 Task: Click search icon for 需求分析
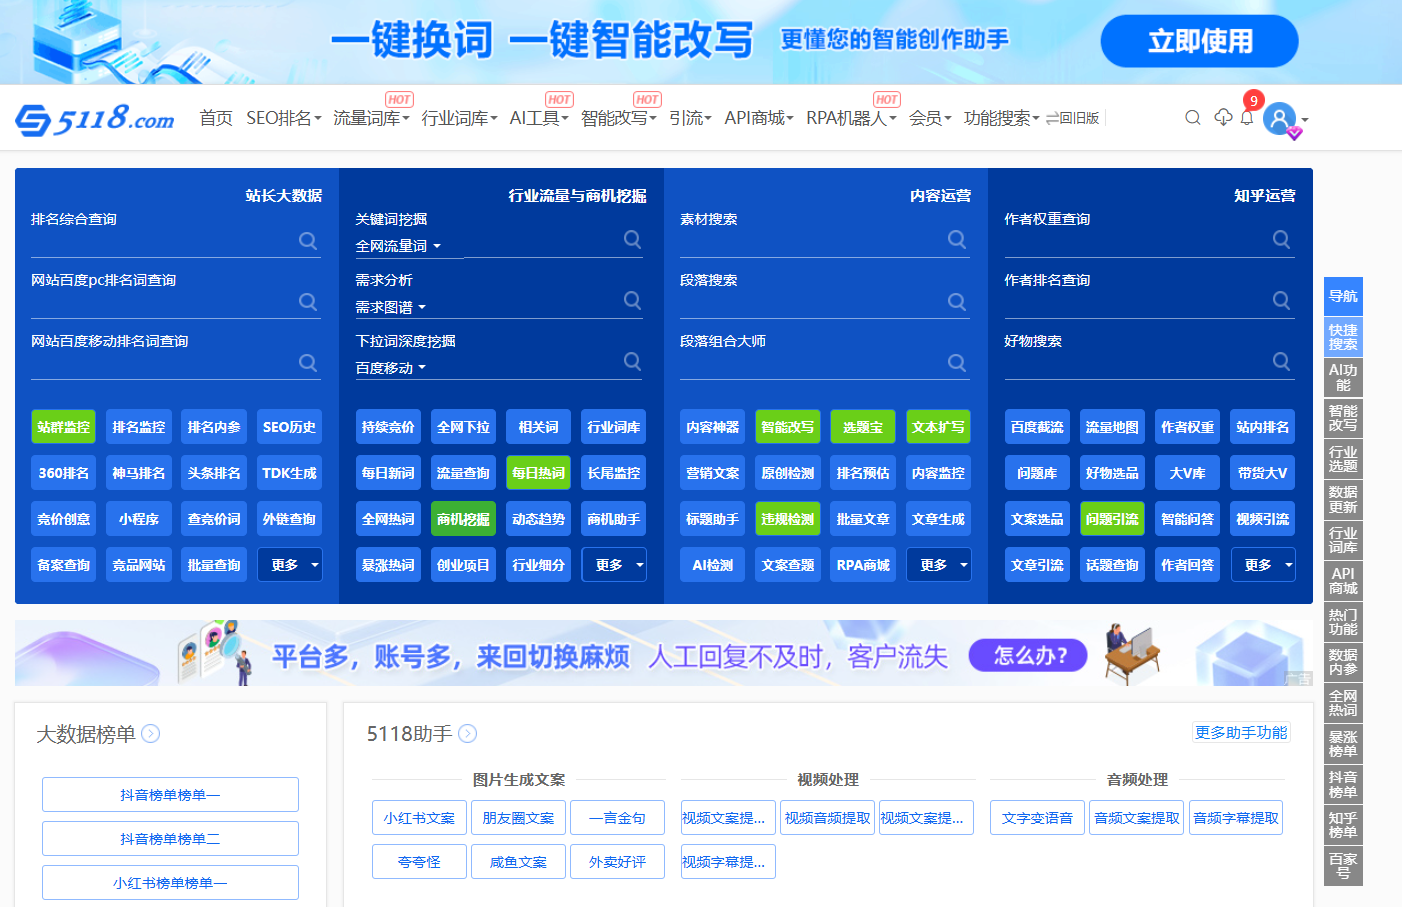coord(632,300)
